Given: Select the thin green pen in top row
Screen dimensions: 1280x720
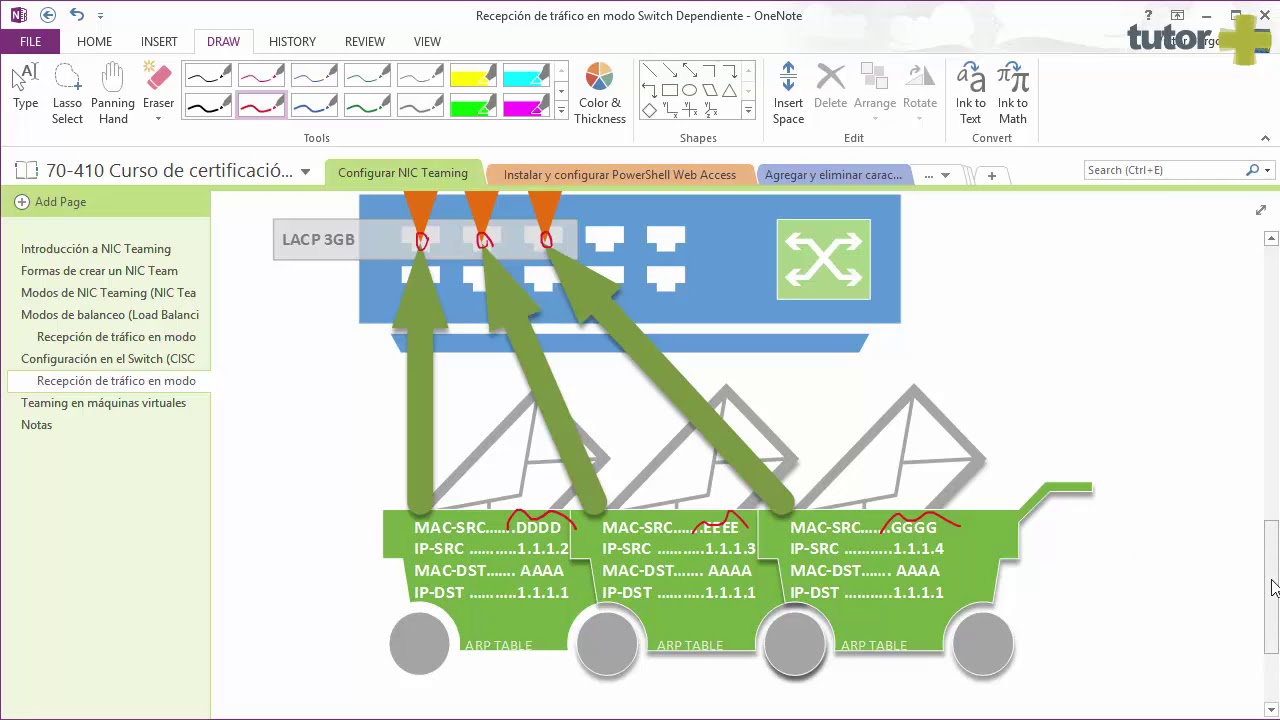Looking at the screenshot, I should (x=367, y=75).
